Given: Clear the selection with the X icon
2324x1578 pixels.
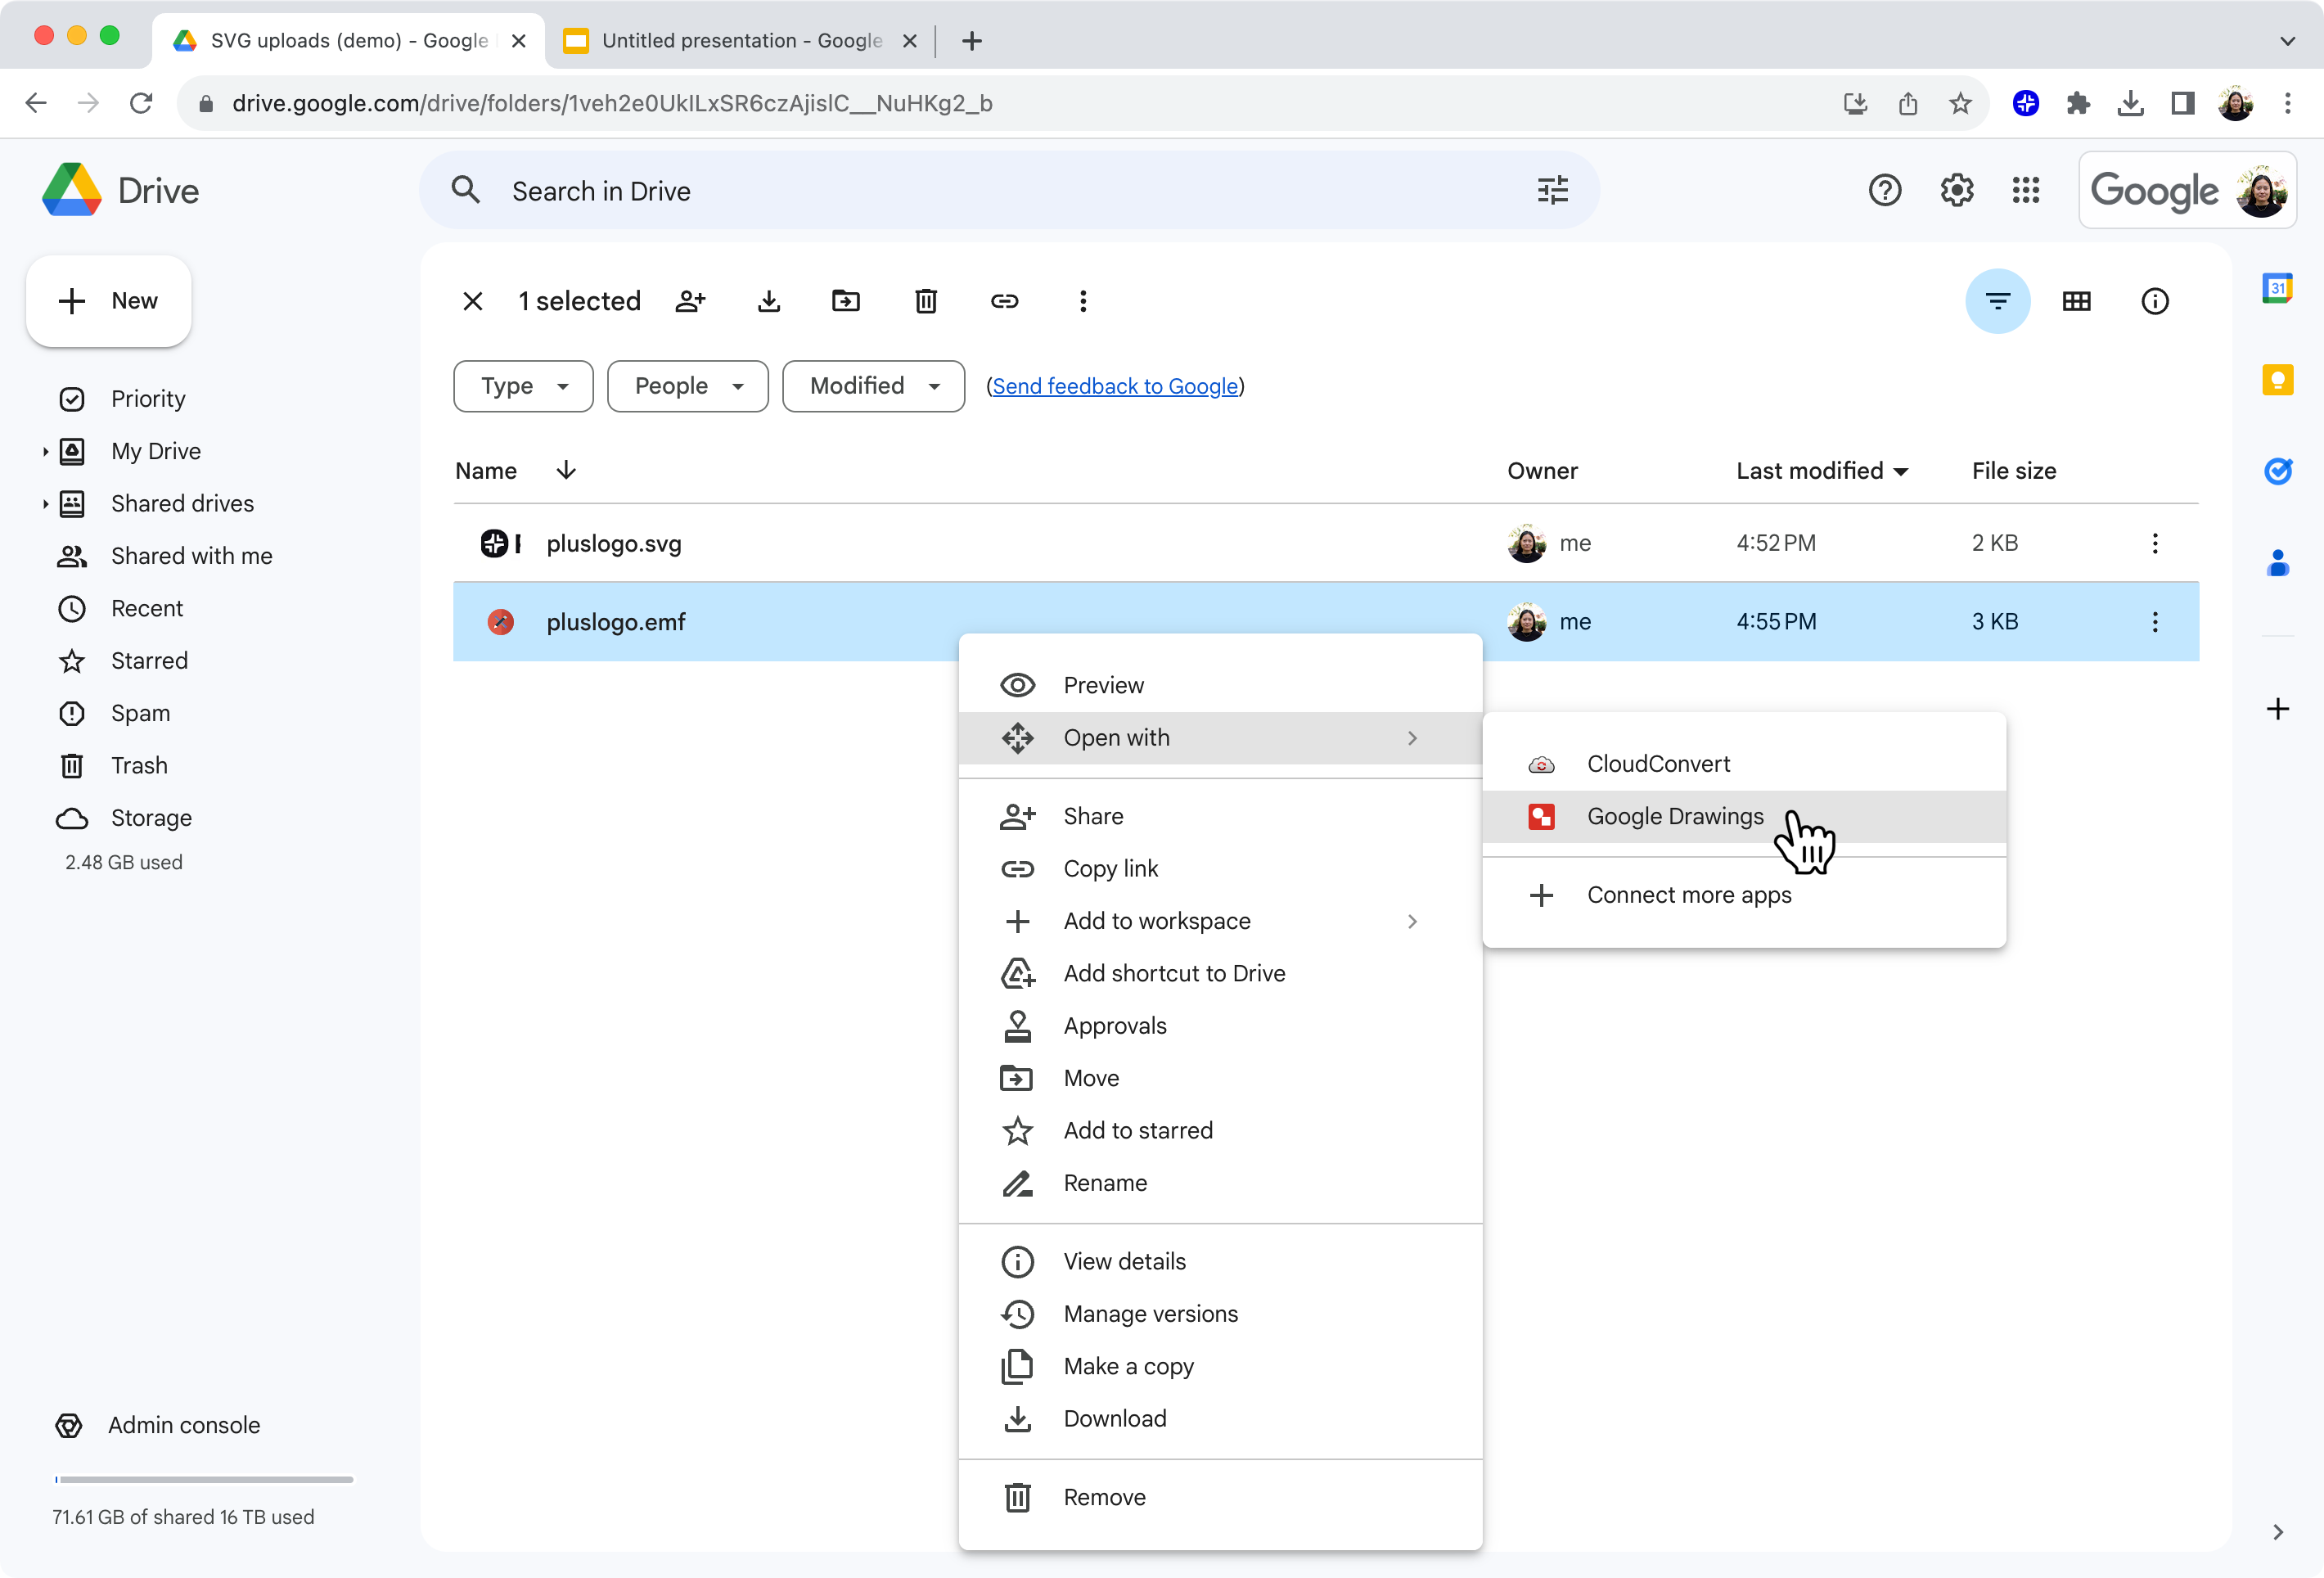Looking at the screenshot, I should [473, 301].
